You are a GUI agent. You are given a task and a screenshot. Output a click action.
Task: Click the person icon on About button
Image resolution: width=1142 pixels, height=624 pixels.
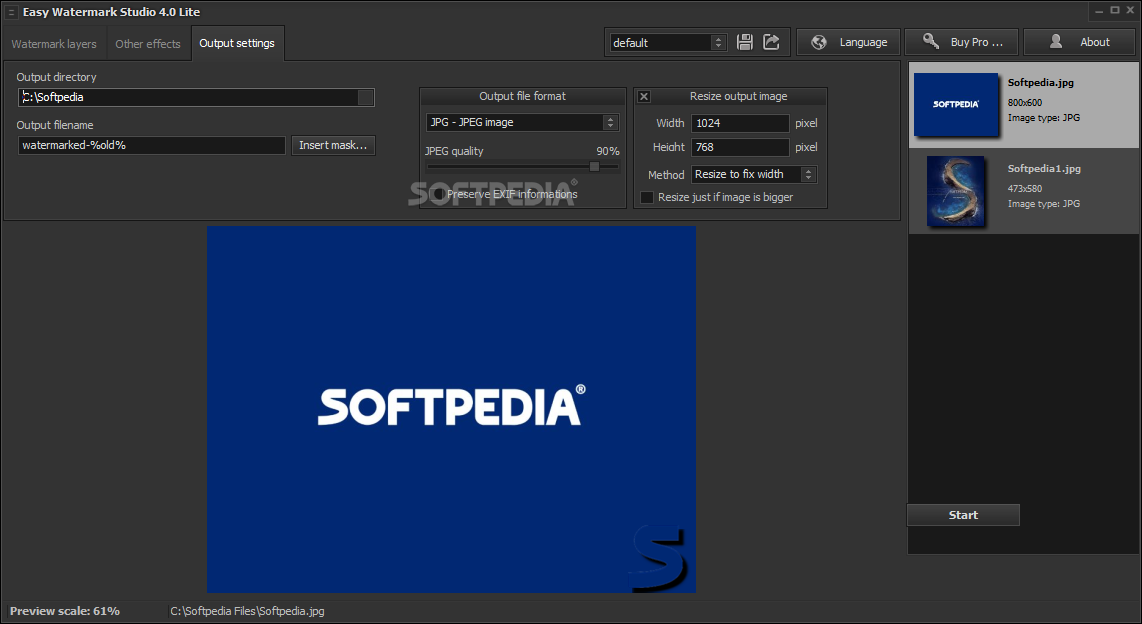pos(1055,42)
